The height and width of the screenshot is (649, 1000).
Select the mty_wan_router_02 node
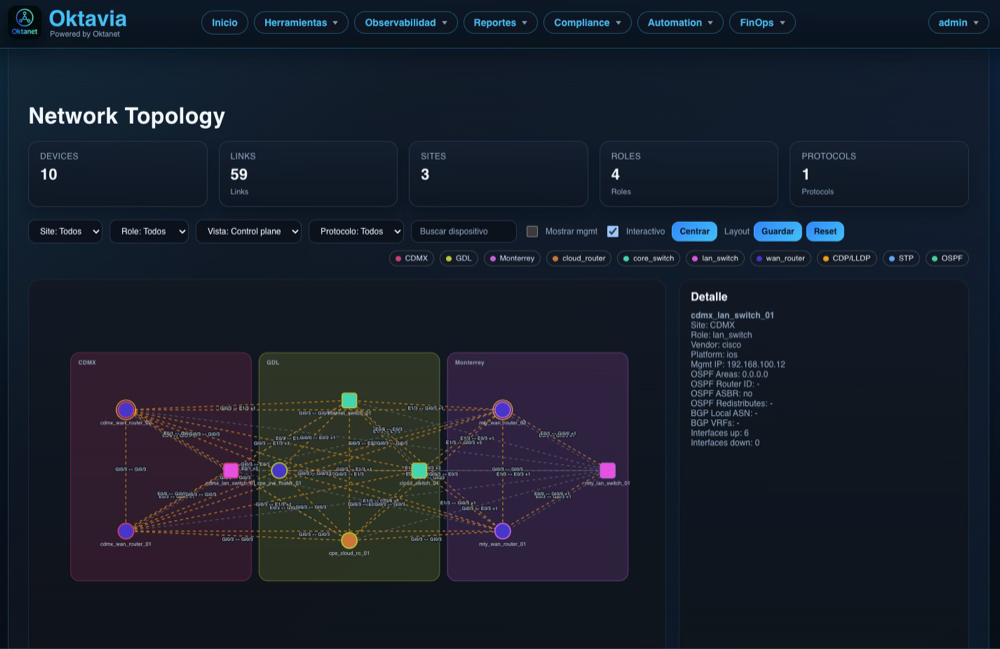coord(502,409)
